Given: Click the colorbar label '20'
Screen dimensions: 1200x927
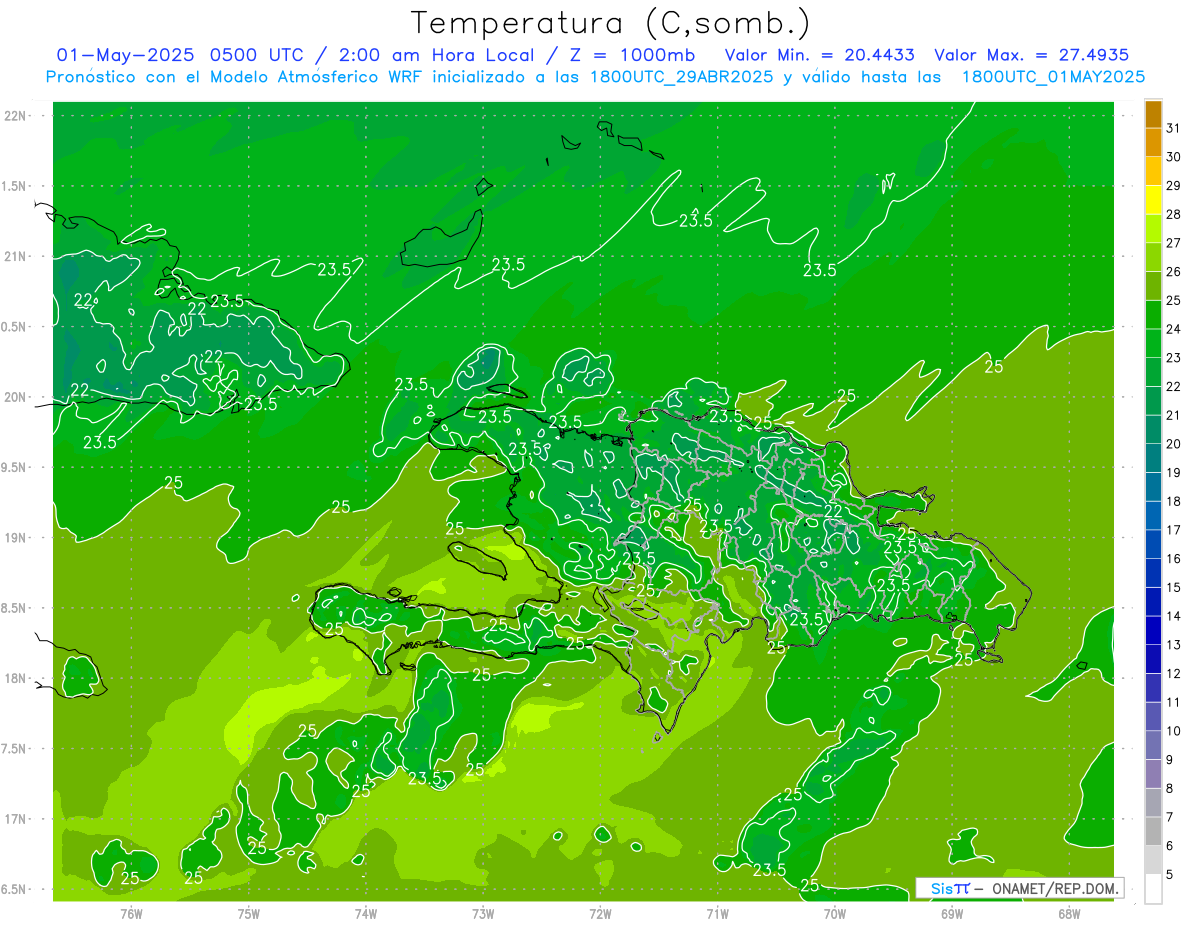Looking at the screenshot, I should [x=1174, y=444].
